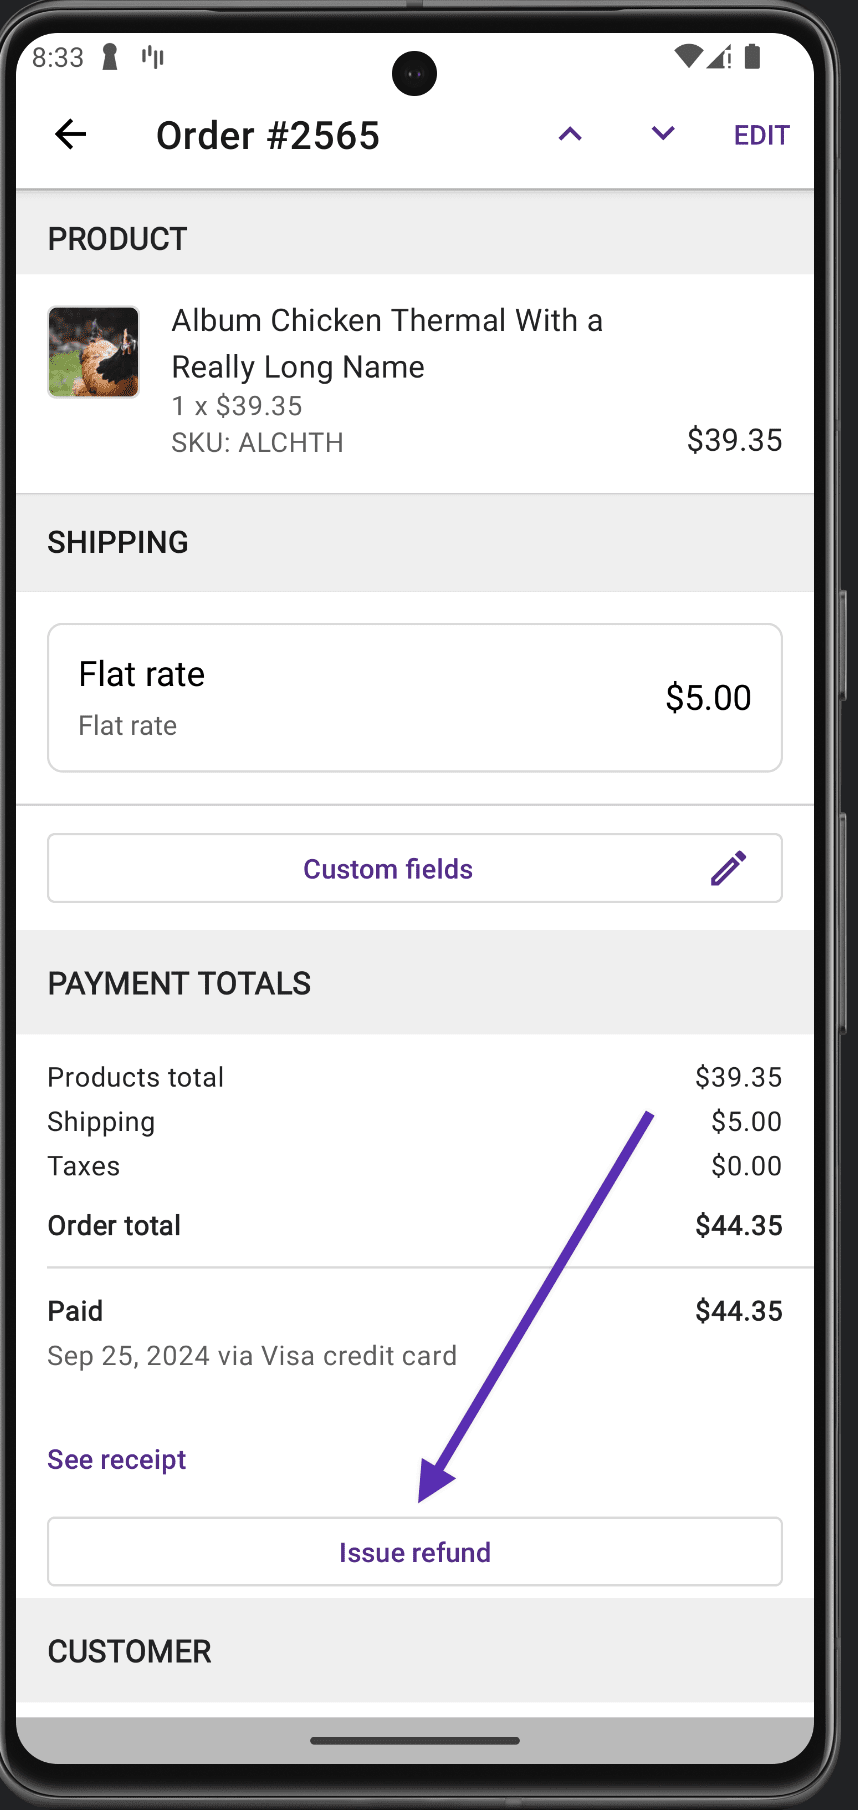
Task: Tap the product name Album Chicken Thermal
Action: coord(388,343)
